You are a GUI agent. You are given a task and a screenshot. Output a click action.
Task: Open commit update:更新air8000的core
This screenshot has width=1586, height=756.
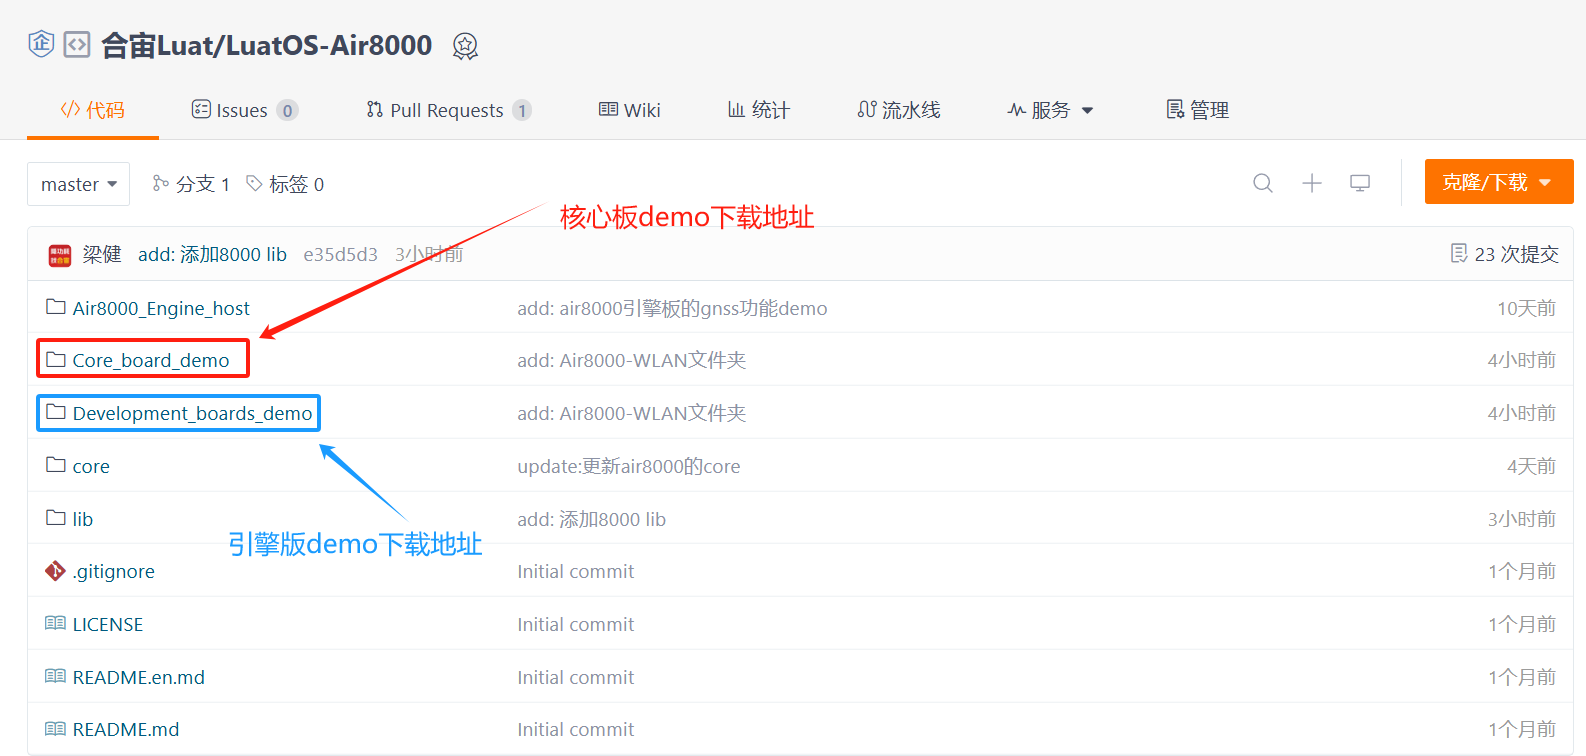629,466
